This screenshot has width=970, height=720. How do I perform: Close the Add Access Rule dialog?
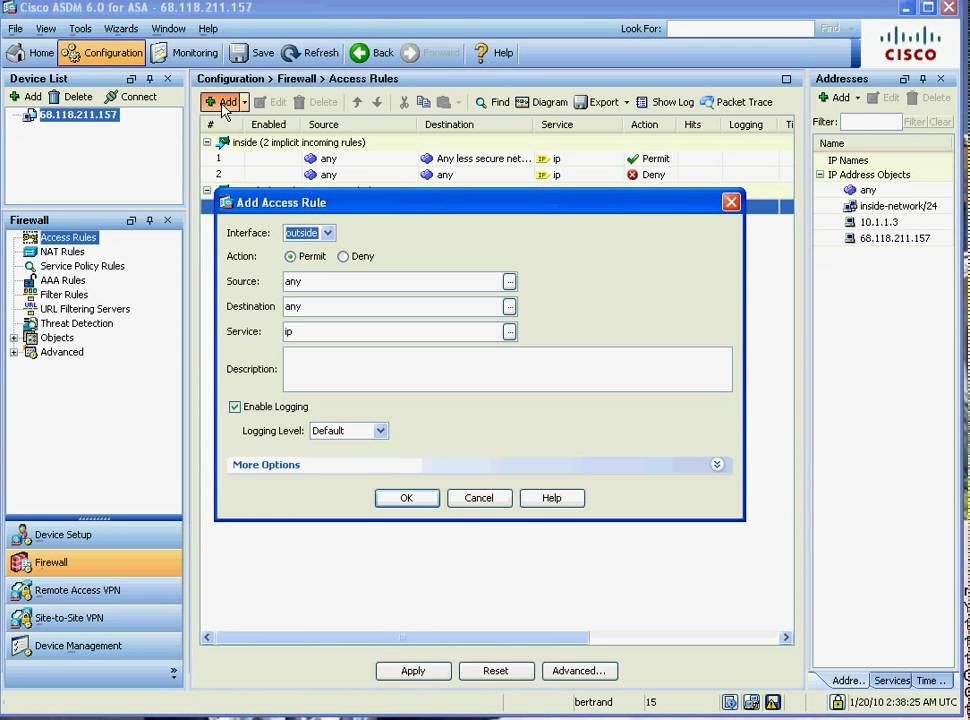coord(731,202)
